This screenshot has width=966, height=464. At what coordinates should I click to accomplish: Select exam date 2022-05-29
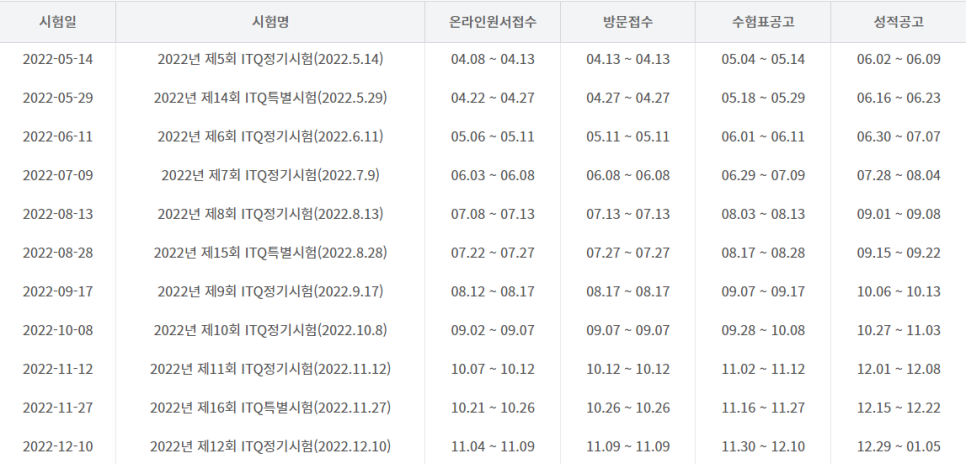point(58,98)
